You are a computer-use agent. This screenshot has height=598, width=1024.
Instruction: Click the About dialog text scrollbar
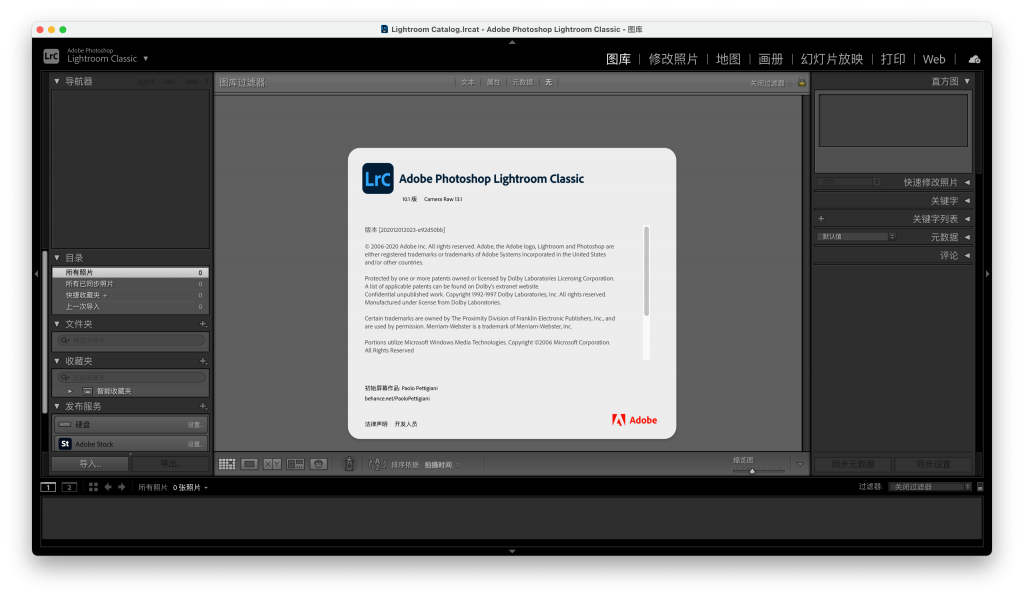(x=647, y=272)
